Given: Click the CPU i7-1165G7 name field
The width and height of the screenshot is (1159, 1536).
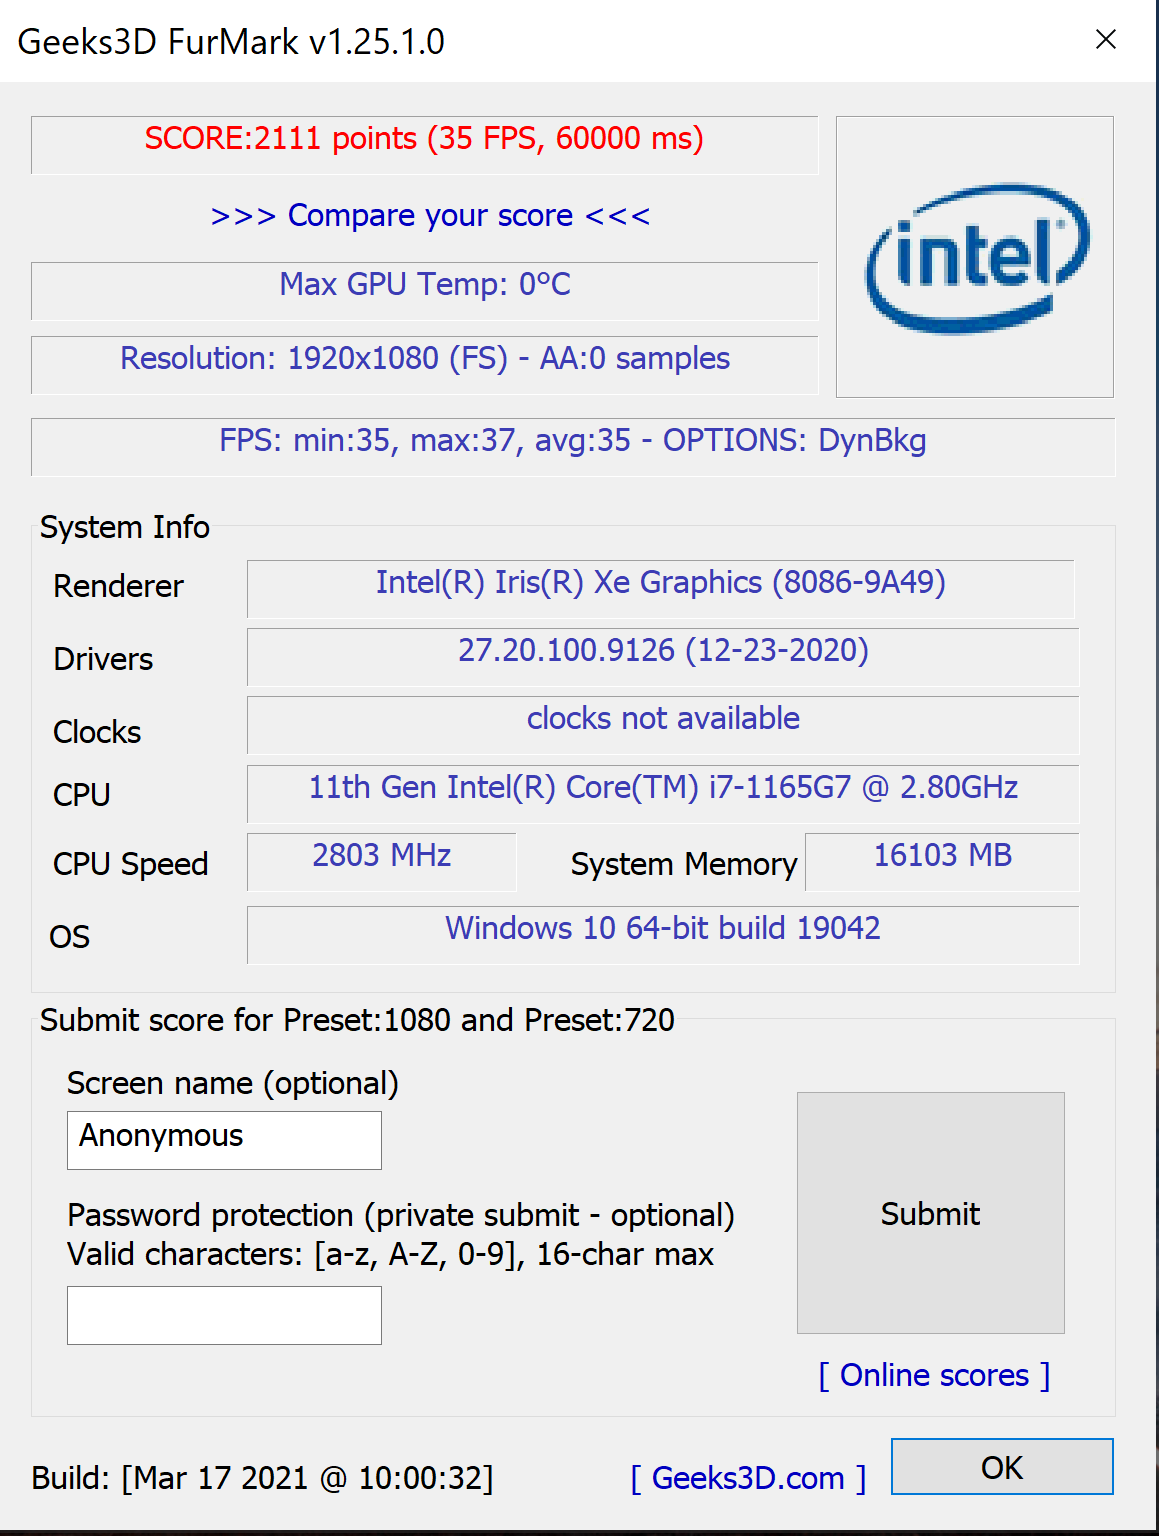Looking at the screenshot, I should (x=663, y=794).
